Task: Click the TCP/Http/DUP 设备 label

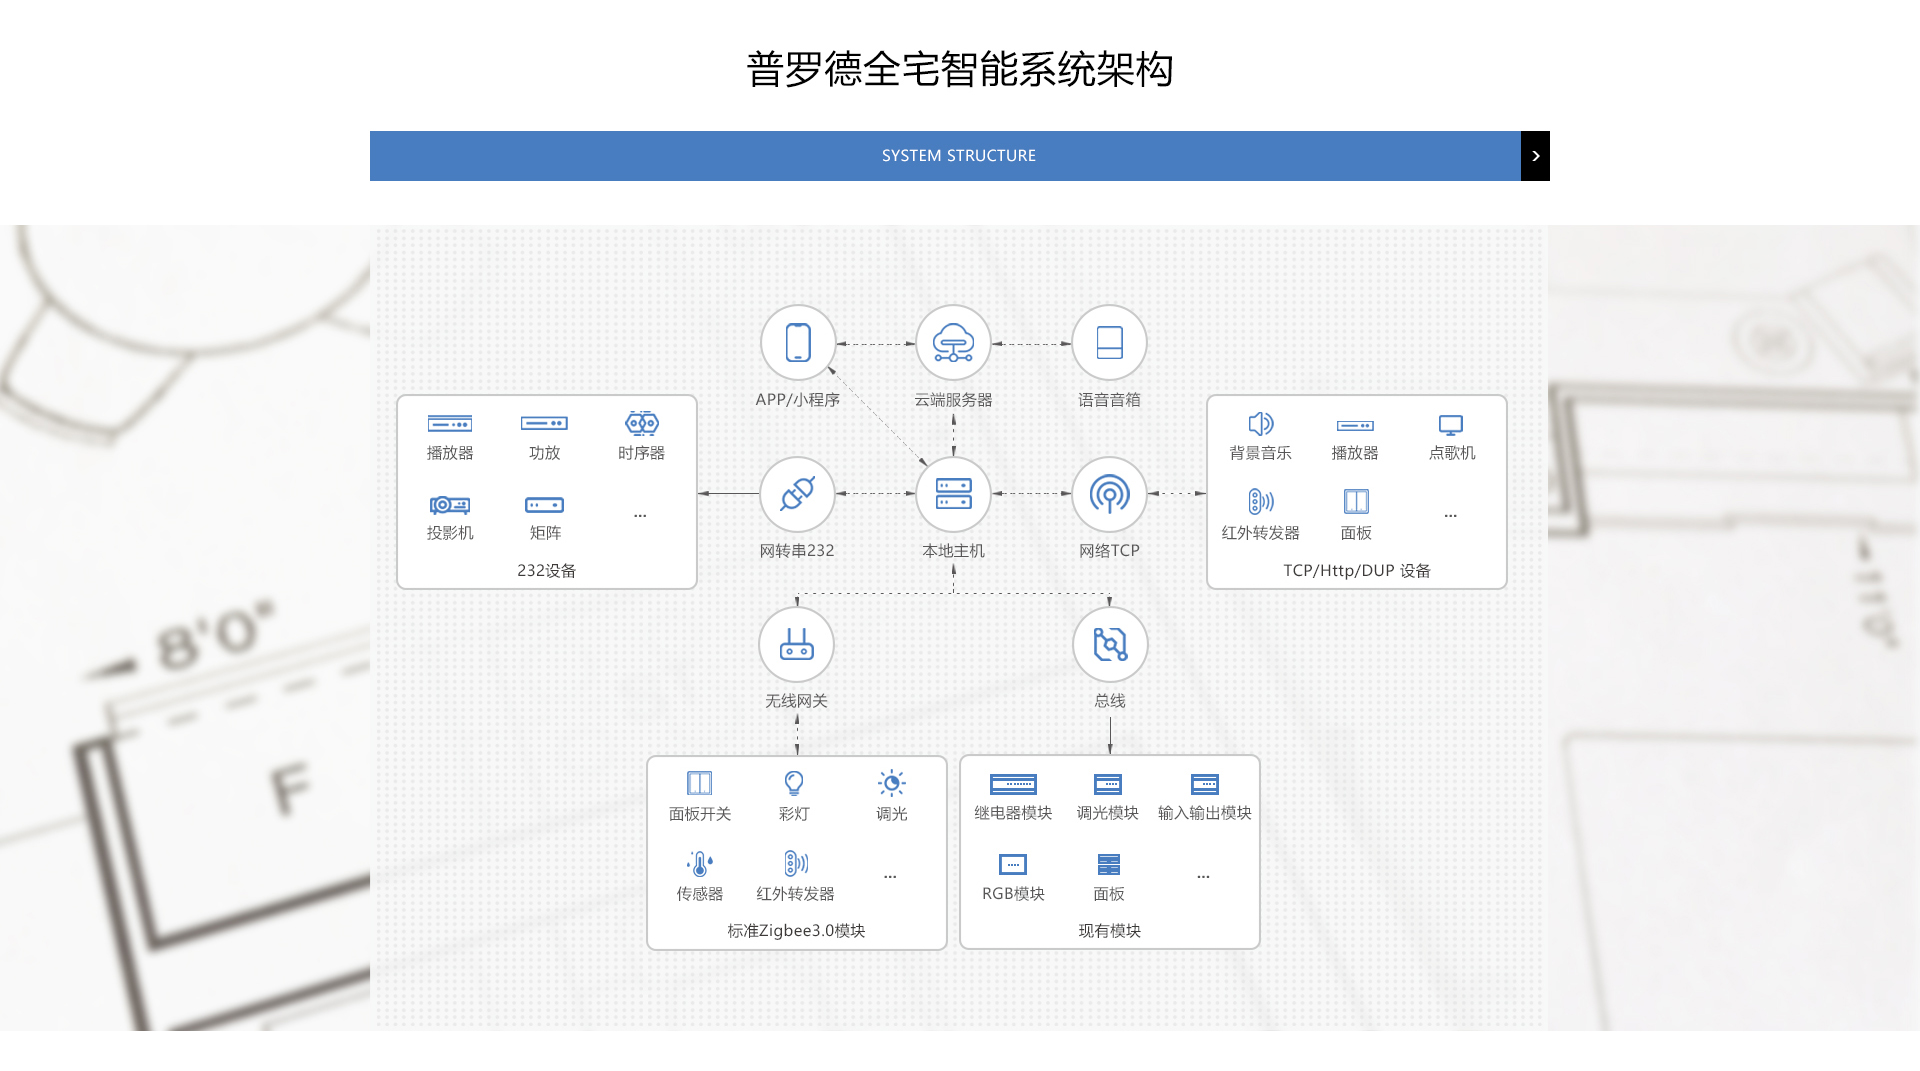Action: coord(1357,571)
